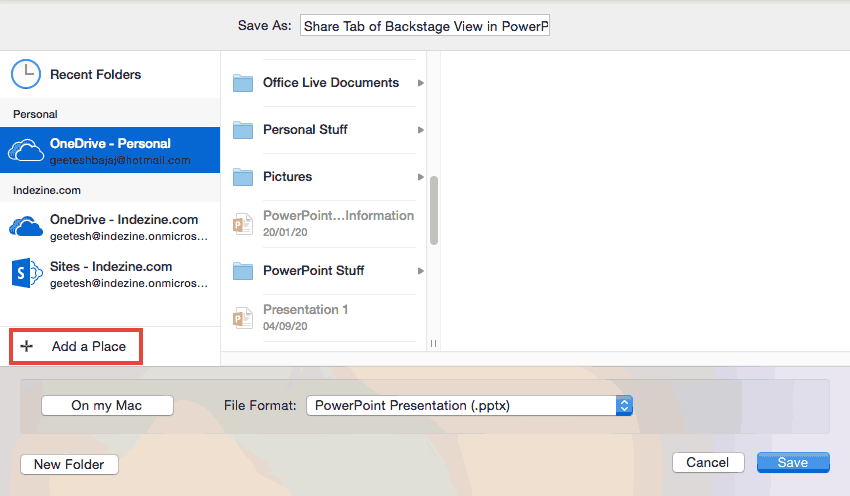Click the plus icon beside Add a Place
Viewport: 850px width, 496px height.
(27, 346)
